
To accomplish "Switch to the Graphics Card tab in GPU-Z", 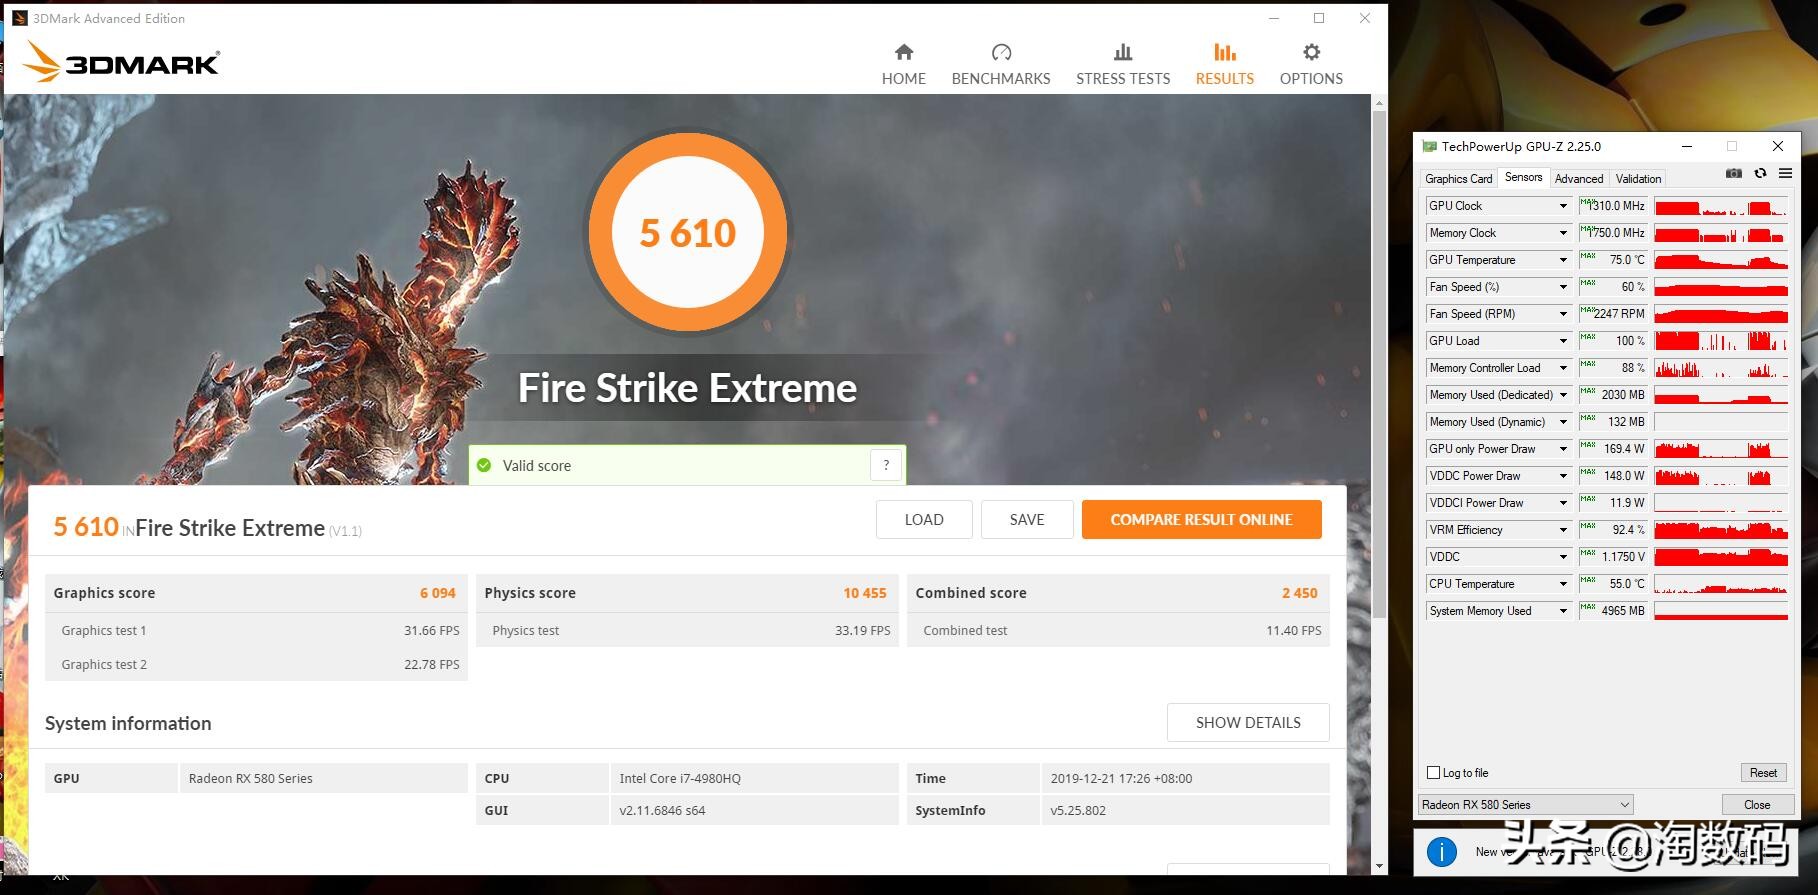I will [1459, 178].
